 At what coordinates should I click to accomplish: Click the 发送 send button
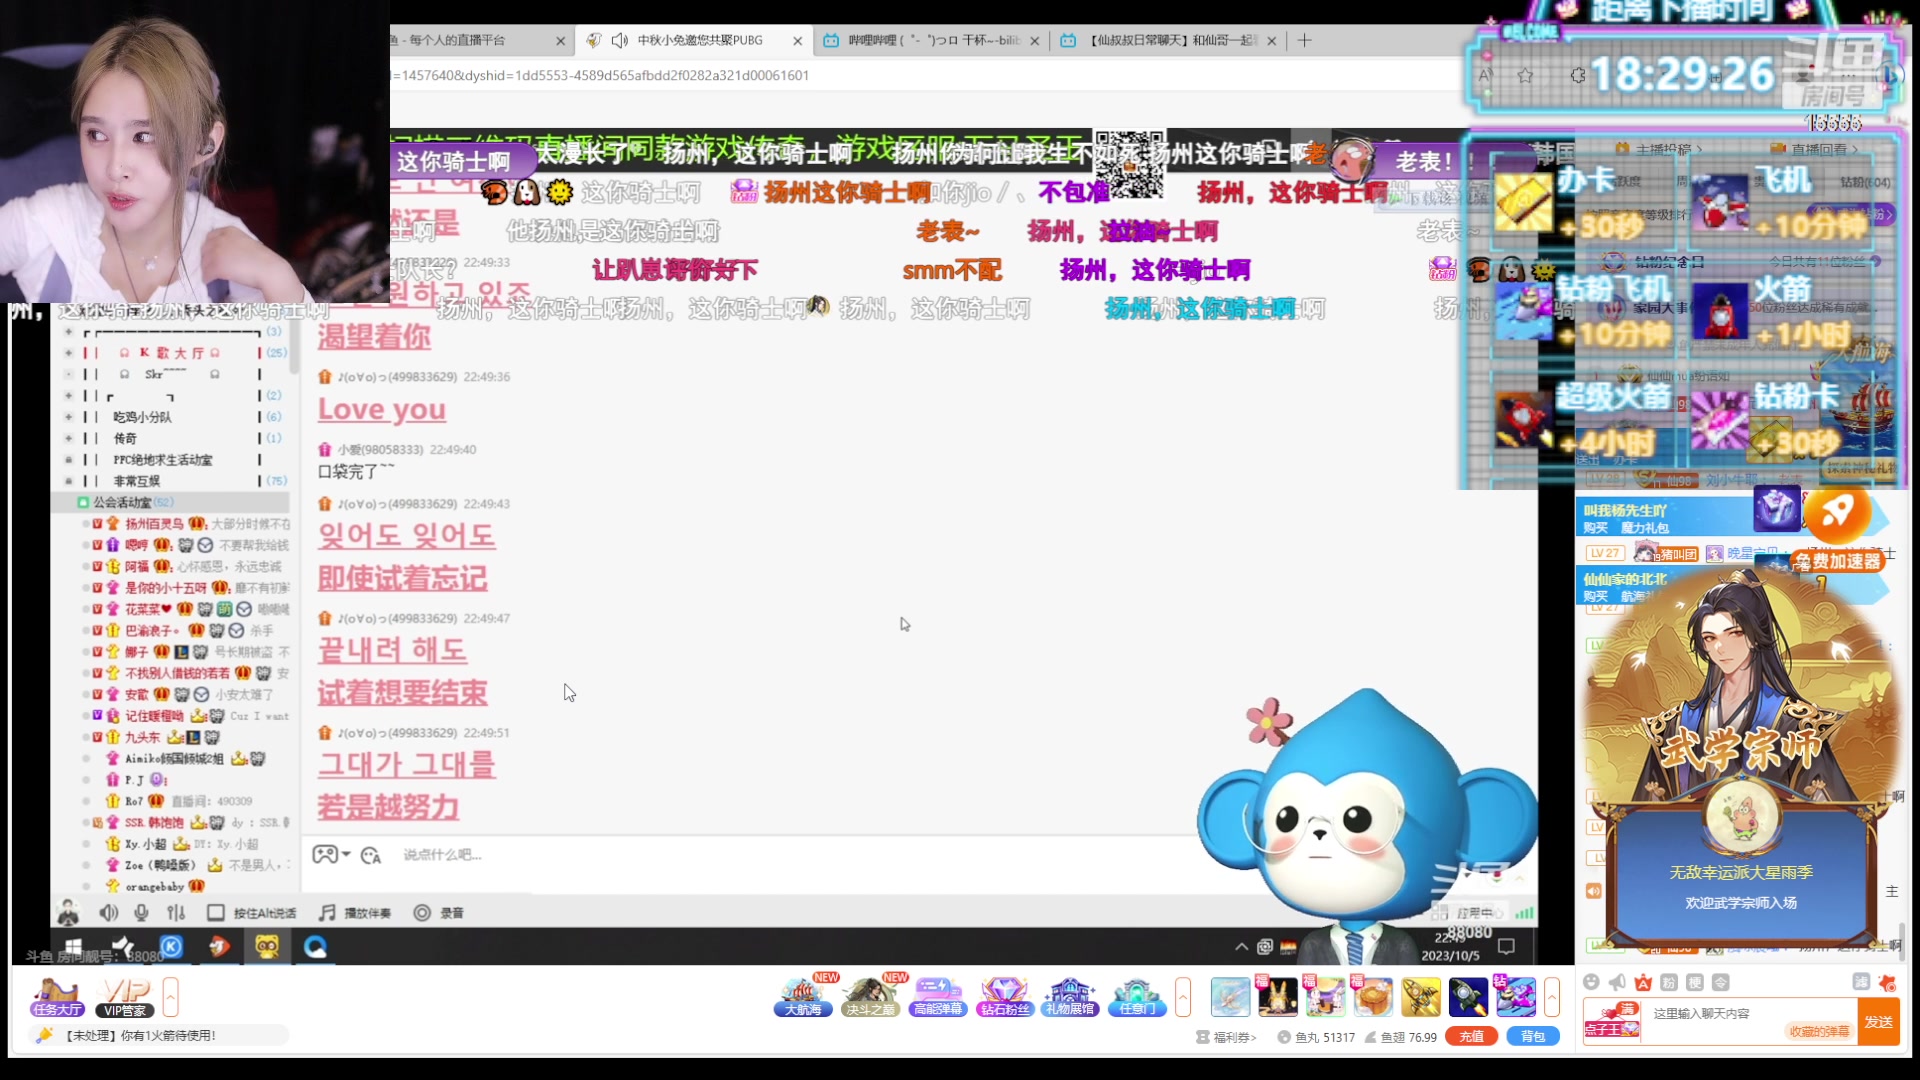click(x=1879, y=1022)
